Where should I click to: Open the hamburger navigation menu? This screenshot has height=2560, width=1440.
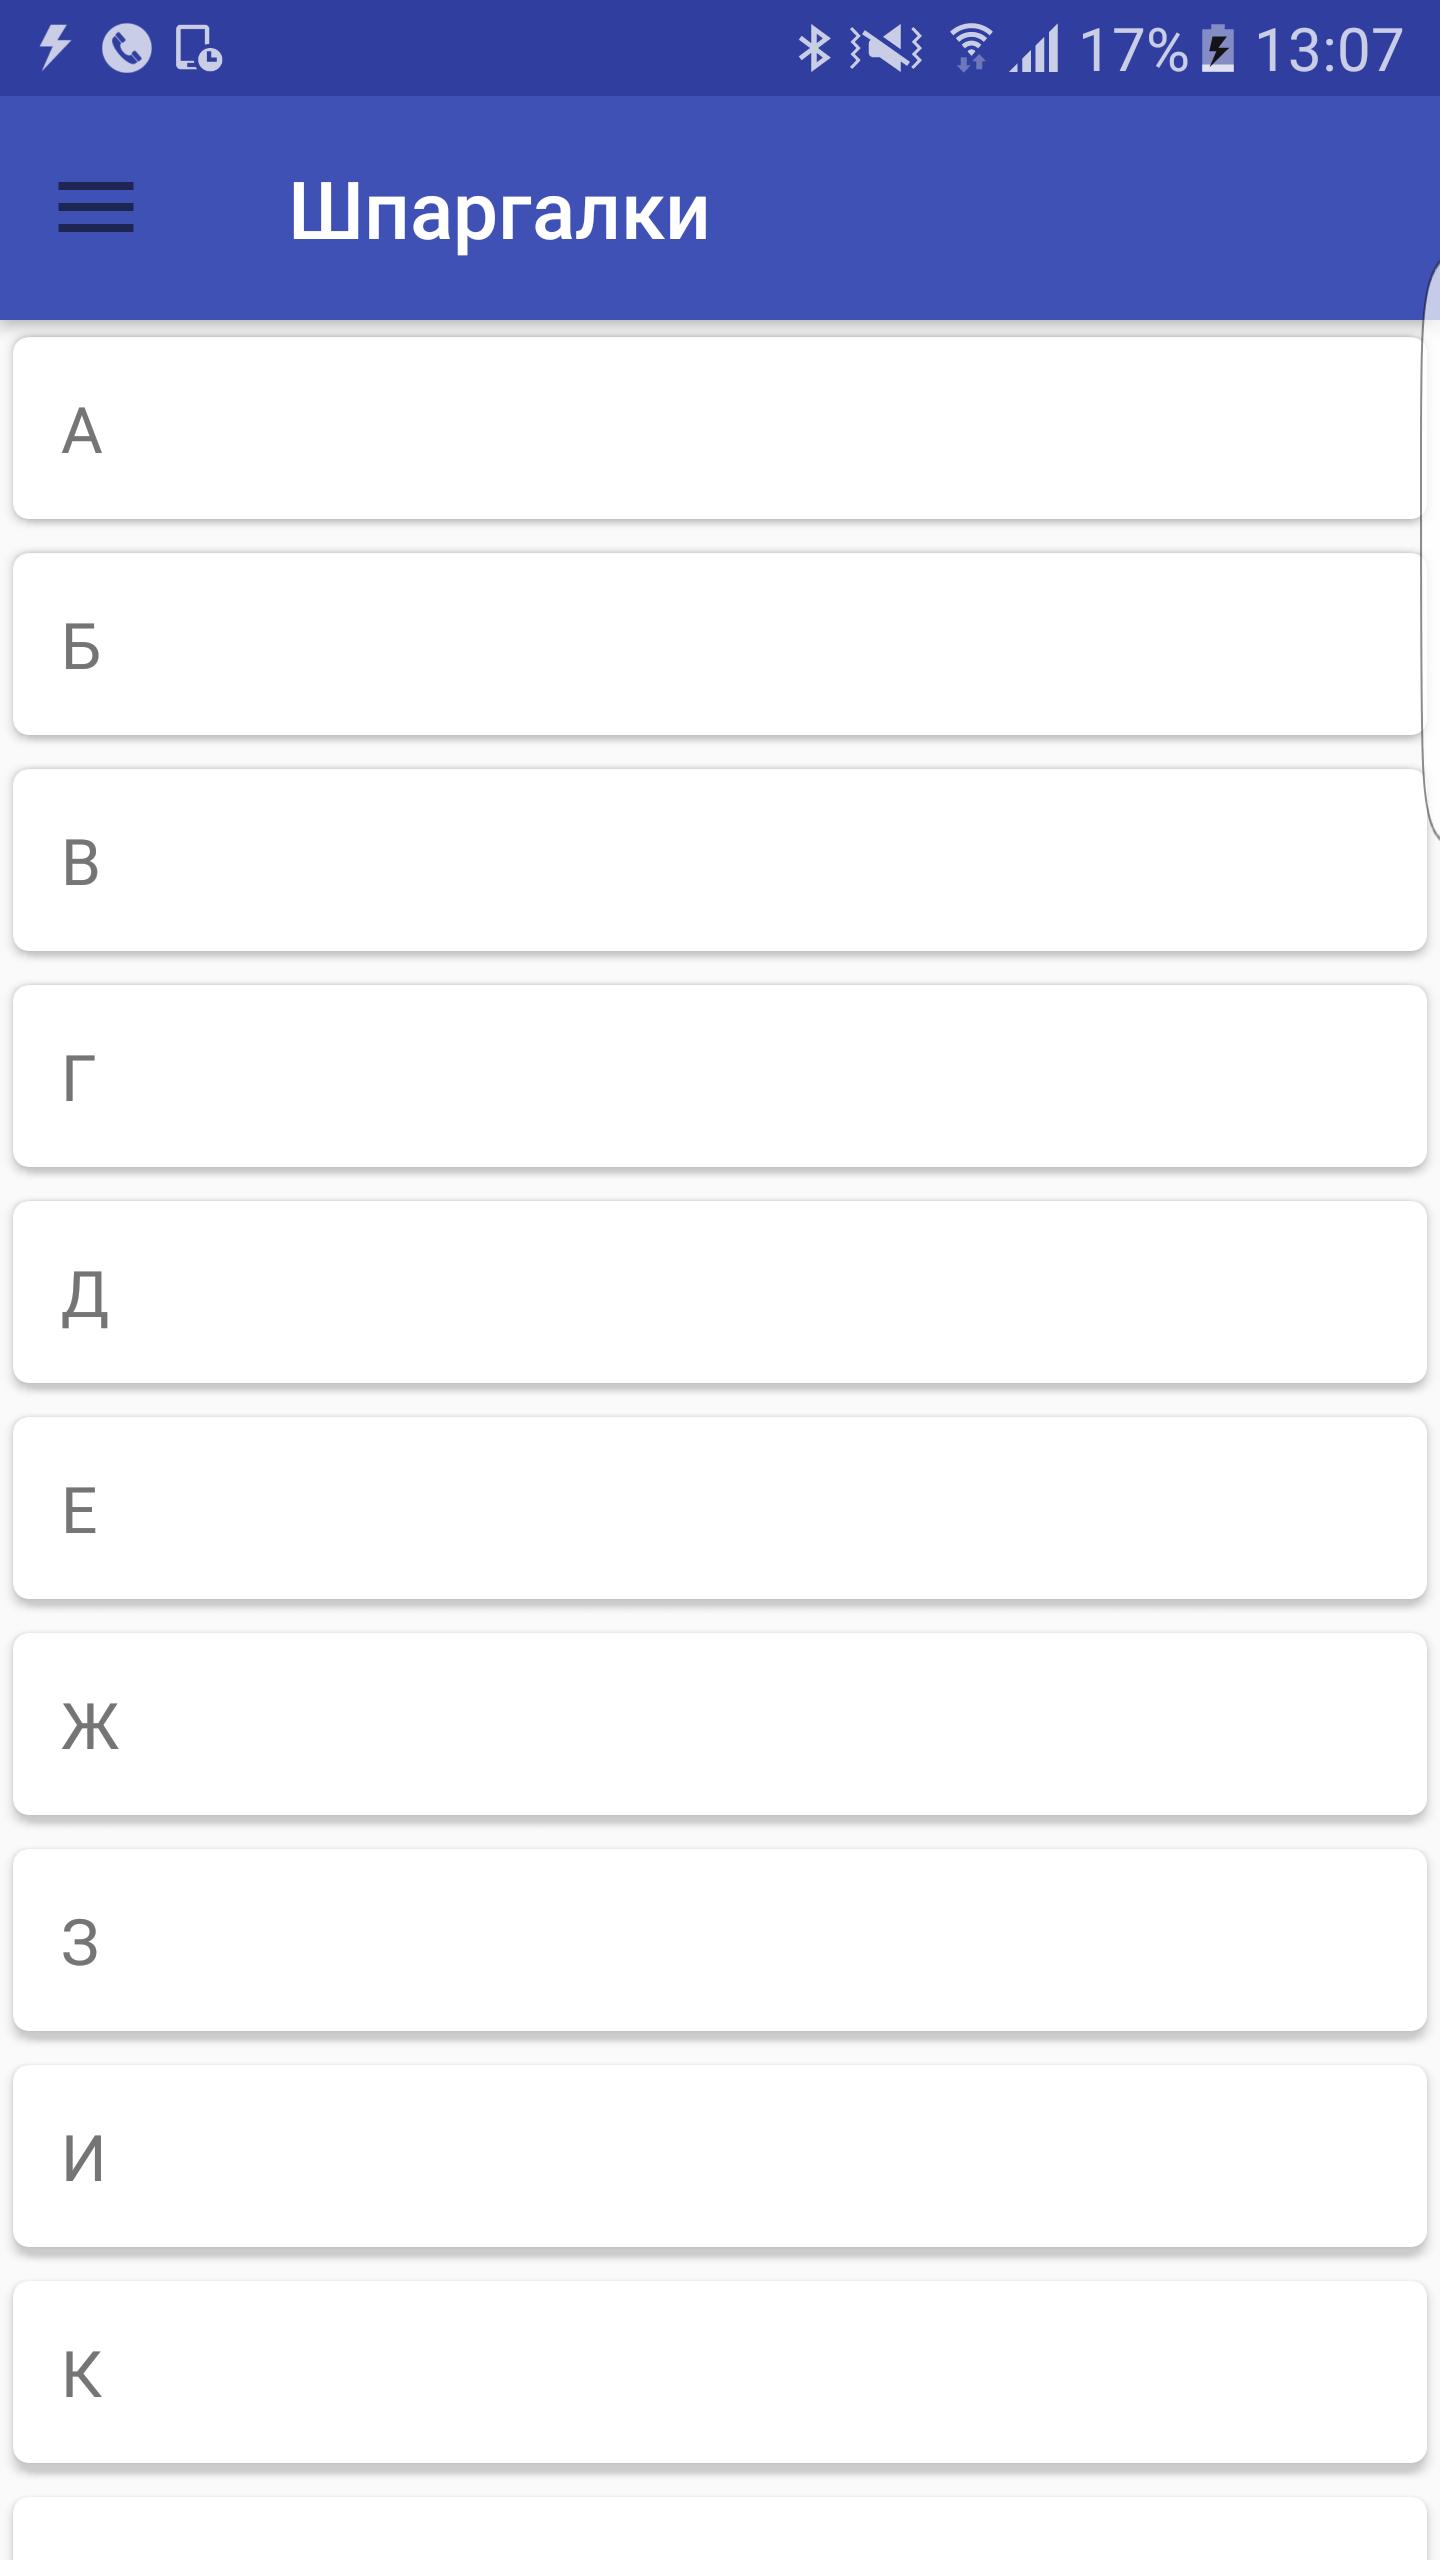pos(96,208)
